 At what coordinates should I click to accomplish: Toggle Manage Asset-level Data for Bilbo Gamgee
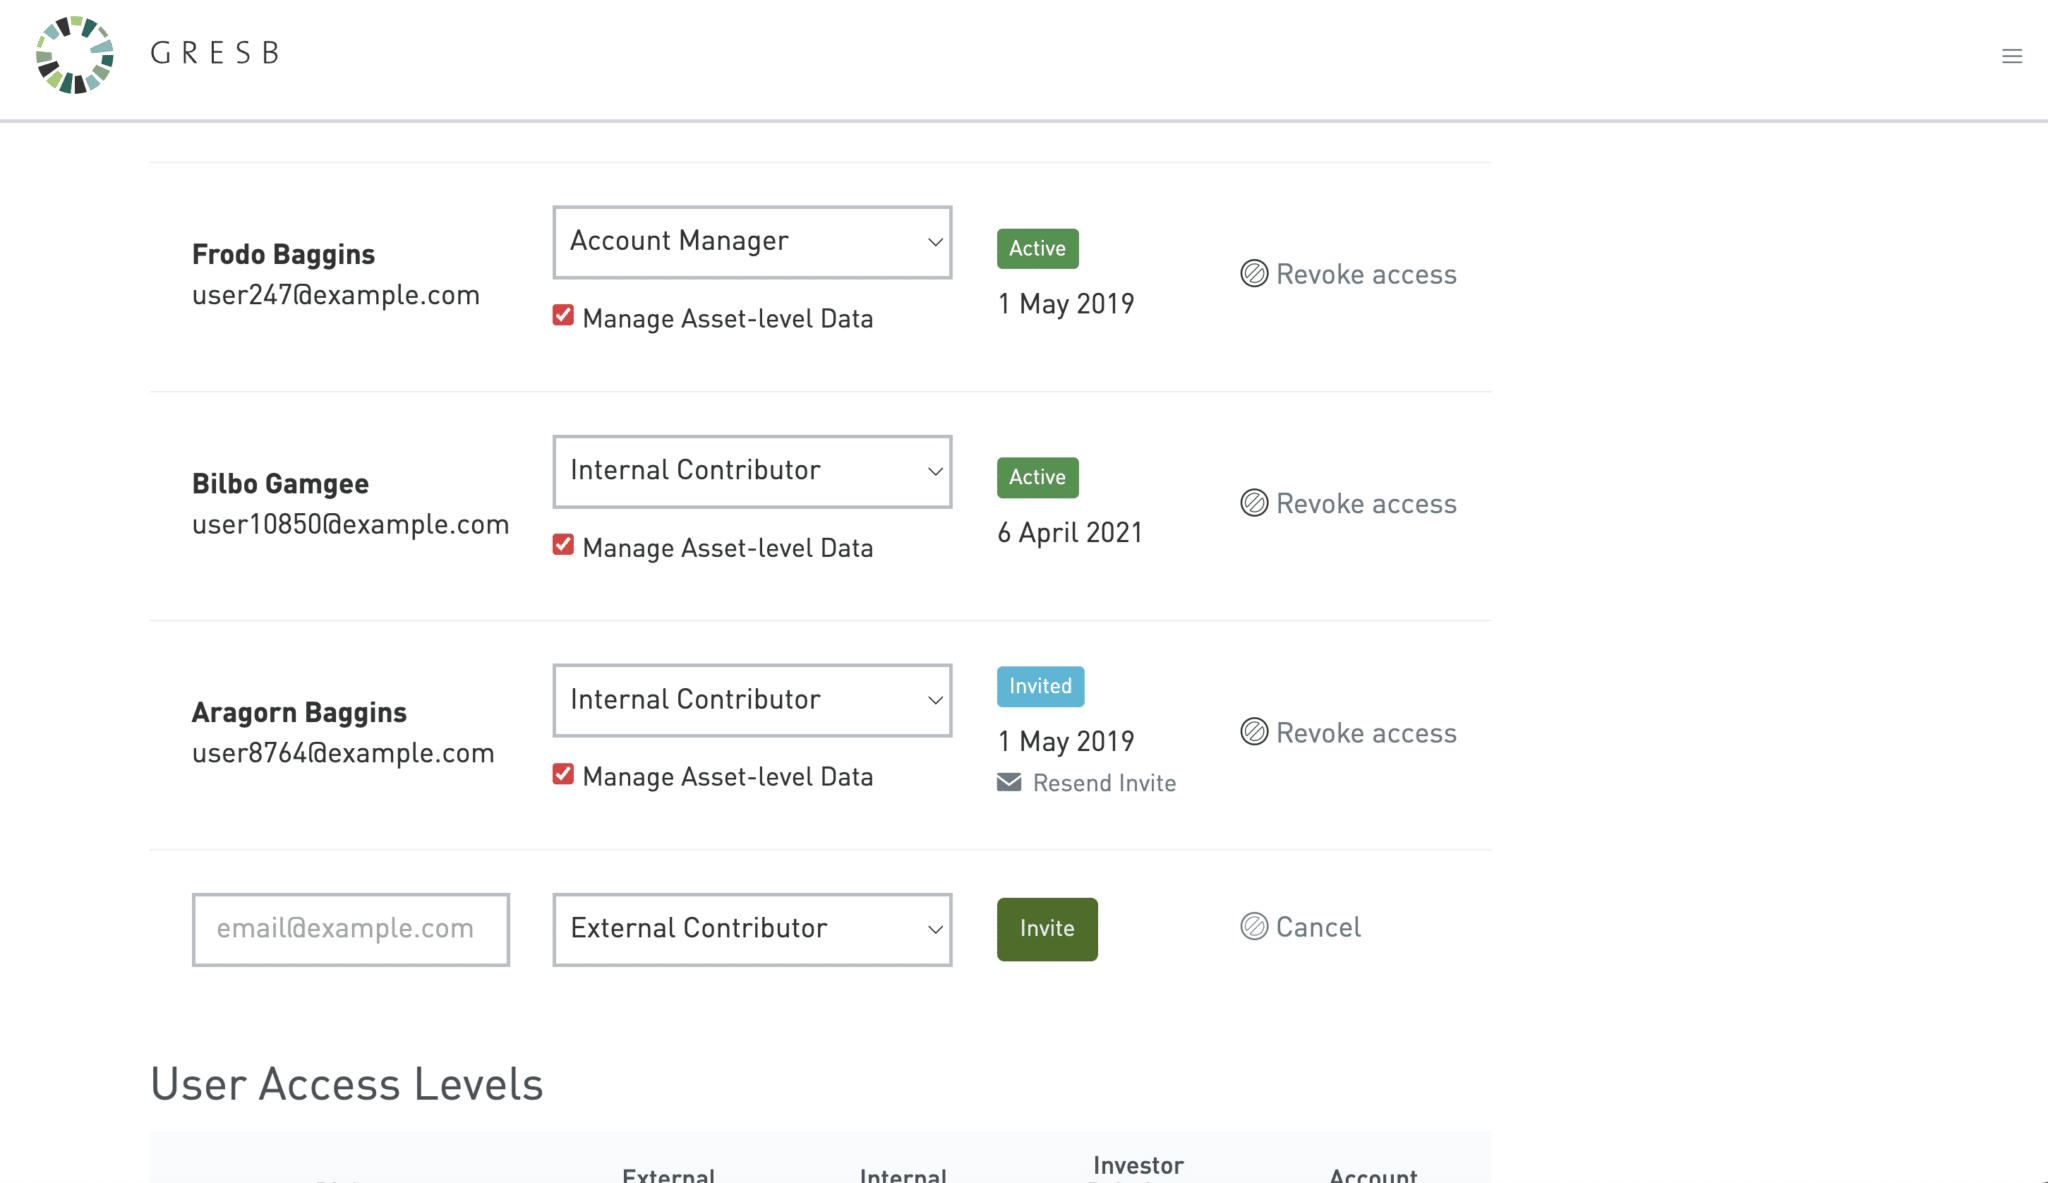(563, 545)
